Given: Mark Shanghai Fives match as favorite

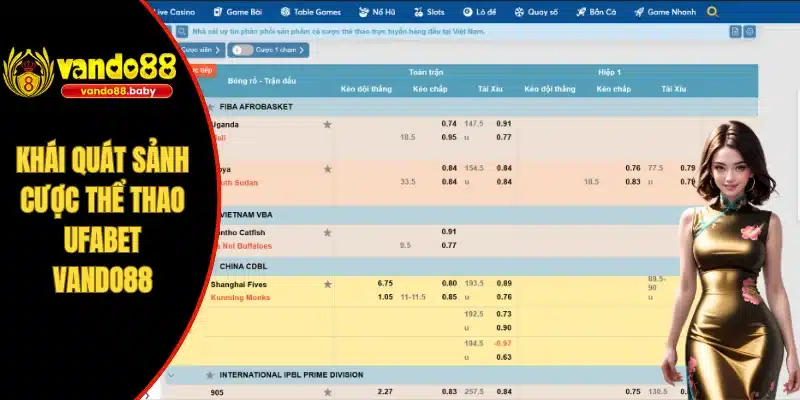Looking at the screenshot, I should pyautogui.click(x=328, y=284).
